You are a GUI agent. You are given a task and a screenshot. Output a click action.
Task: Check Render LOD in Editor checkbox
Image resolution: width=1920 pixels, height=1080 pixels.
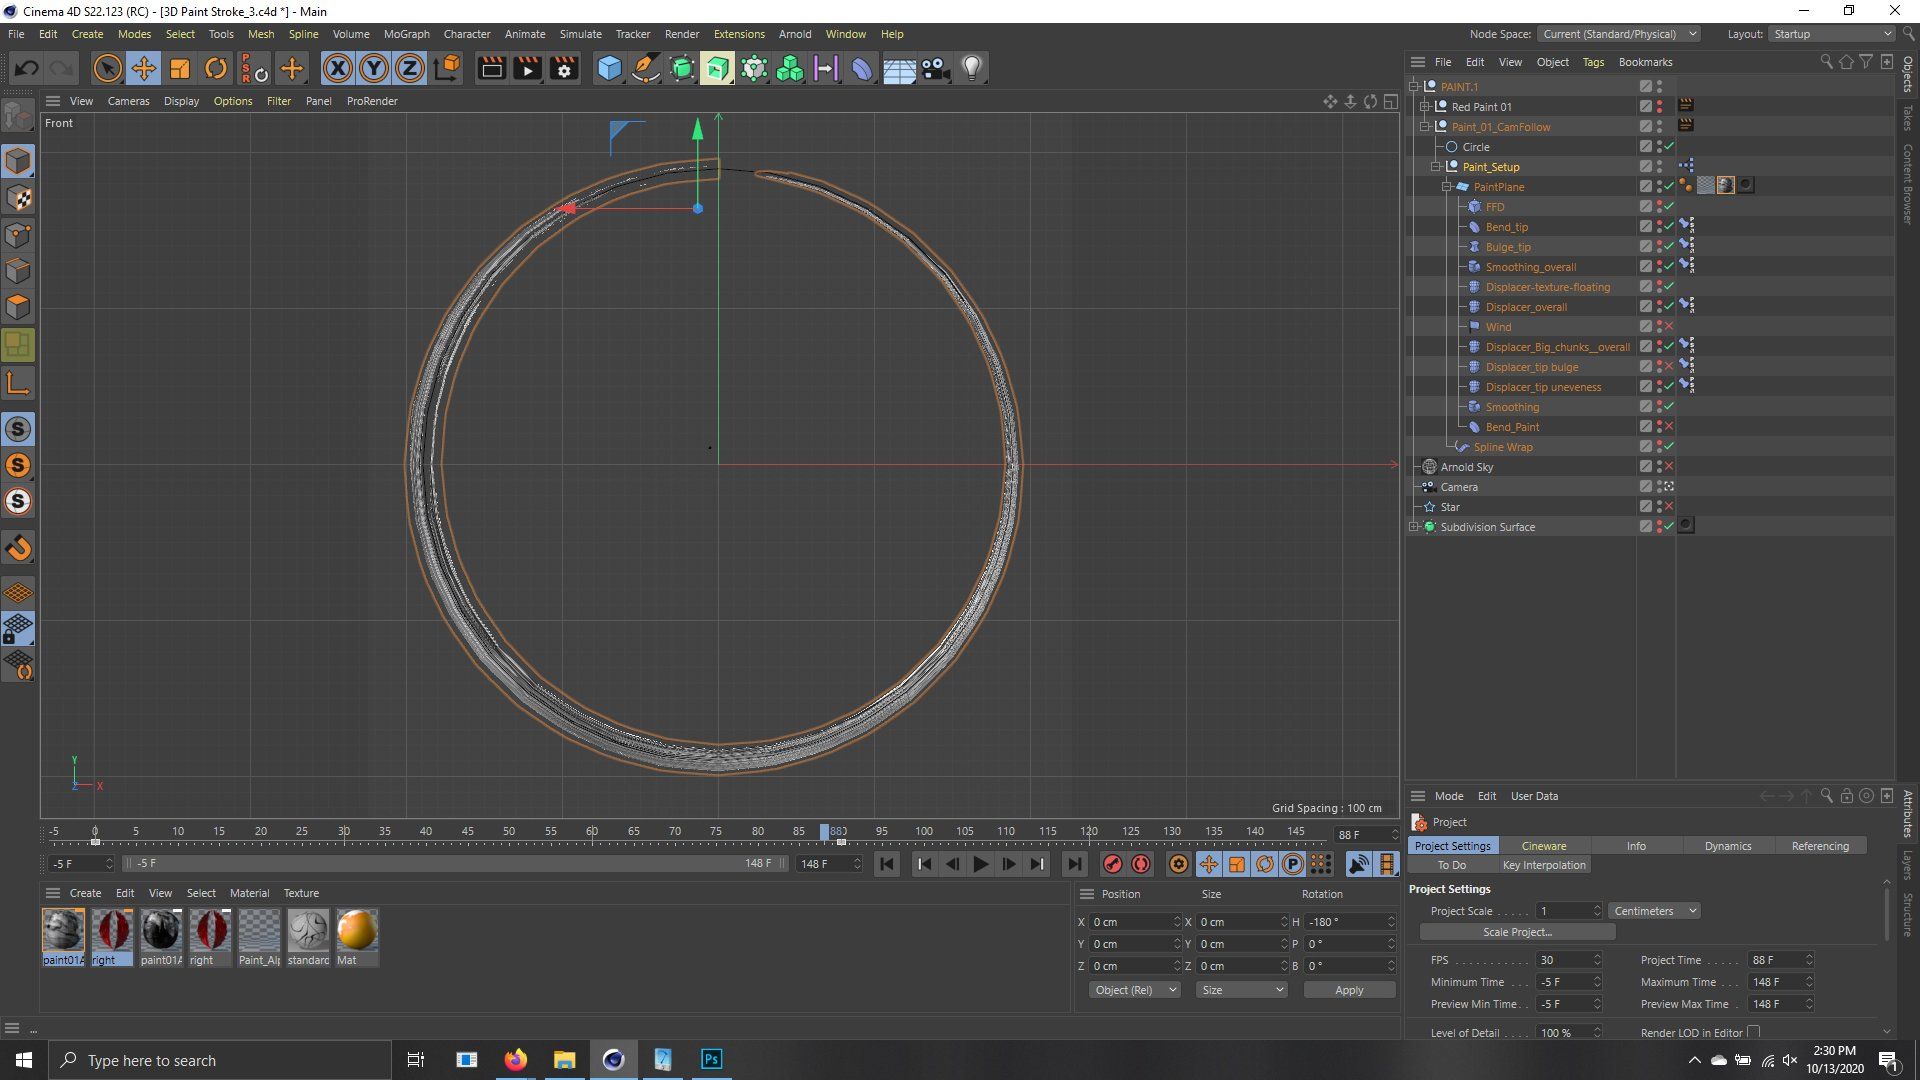tap(1753, 1032)
